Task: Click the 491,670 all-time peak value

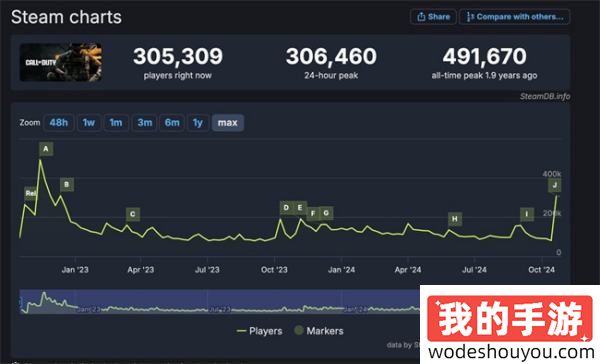Action: coord(484,57)
